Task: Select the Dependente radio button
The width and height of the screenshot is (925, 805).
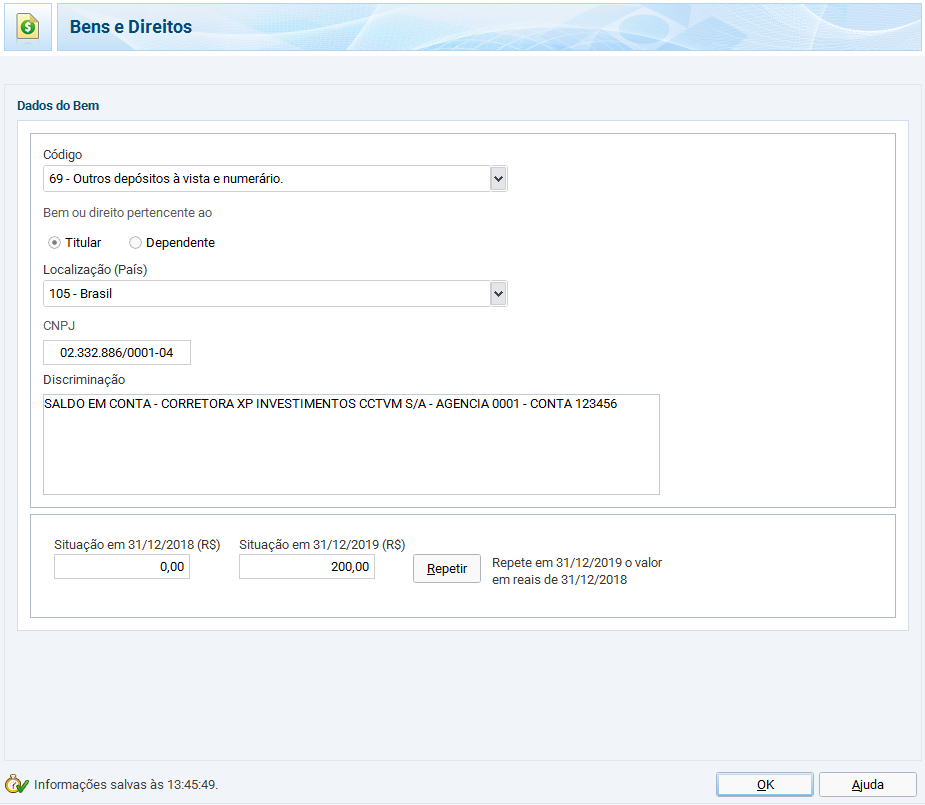Action: (x=135, y=243)
